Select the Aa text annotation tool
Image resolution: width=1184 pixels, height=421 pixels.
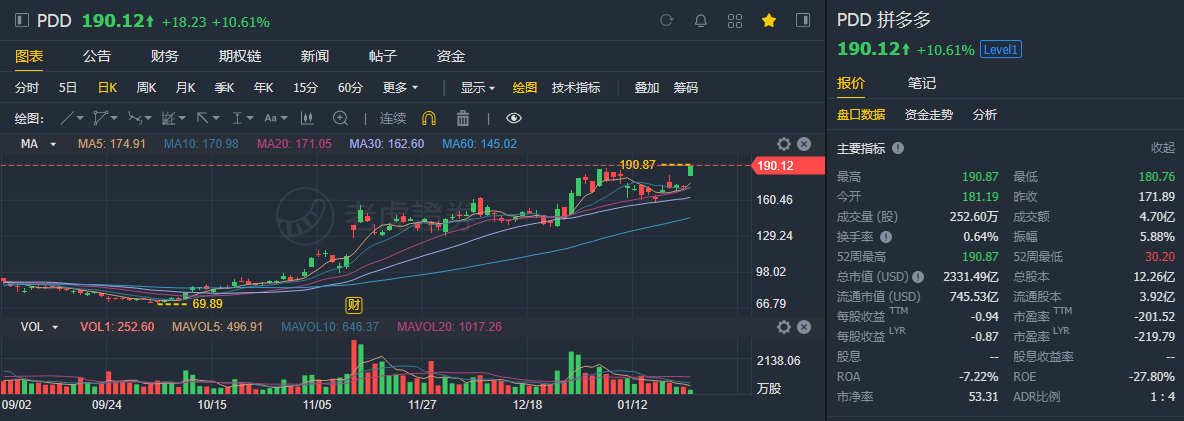(x=270, y=118)
